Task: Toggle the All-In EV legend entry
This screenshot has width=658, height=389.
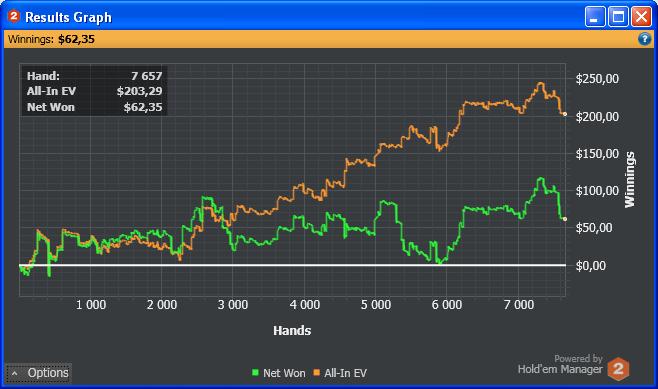Action: click(x=340, y=373)
